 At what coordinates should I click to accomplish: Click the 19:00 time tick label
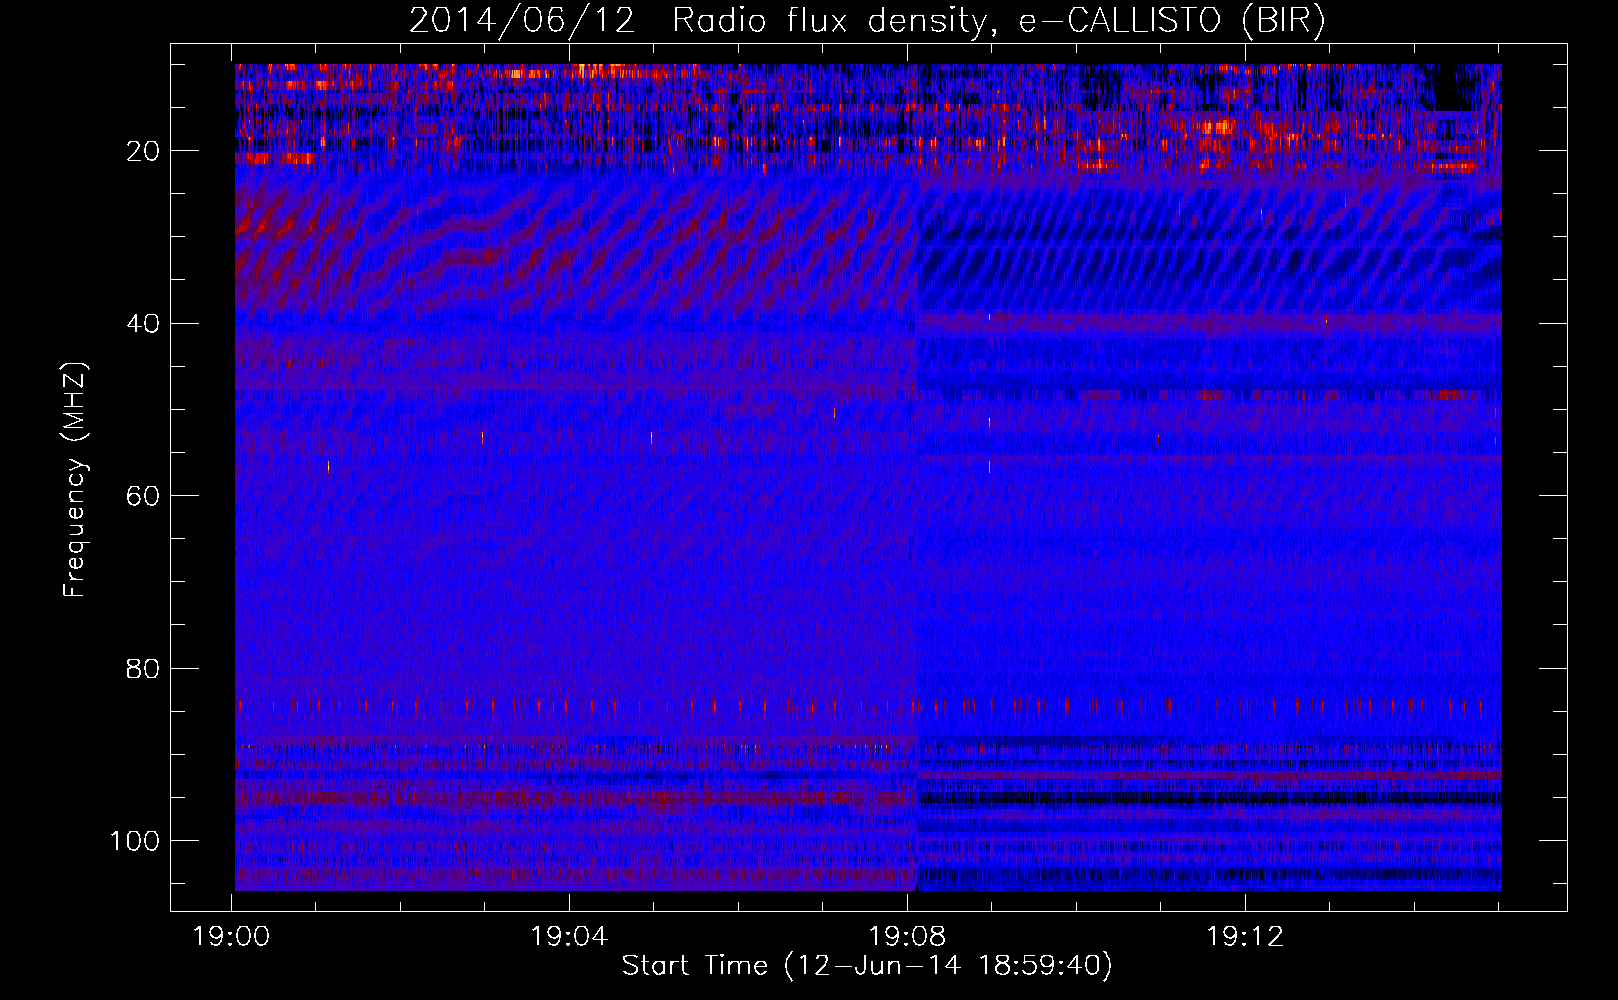(231, 937)
